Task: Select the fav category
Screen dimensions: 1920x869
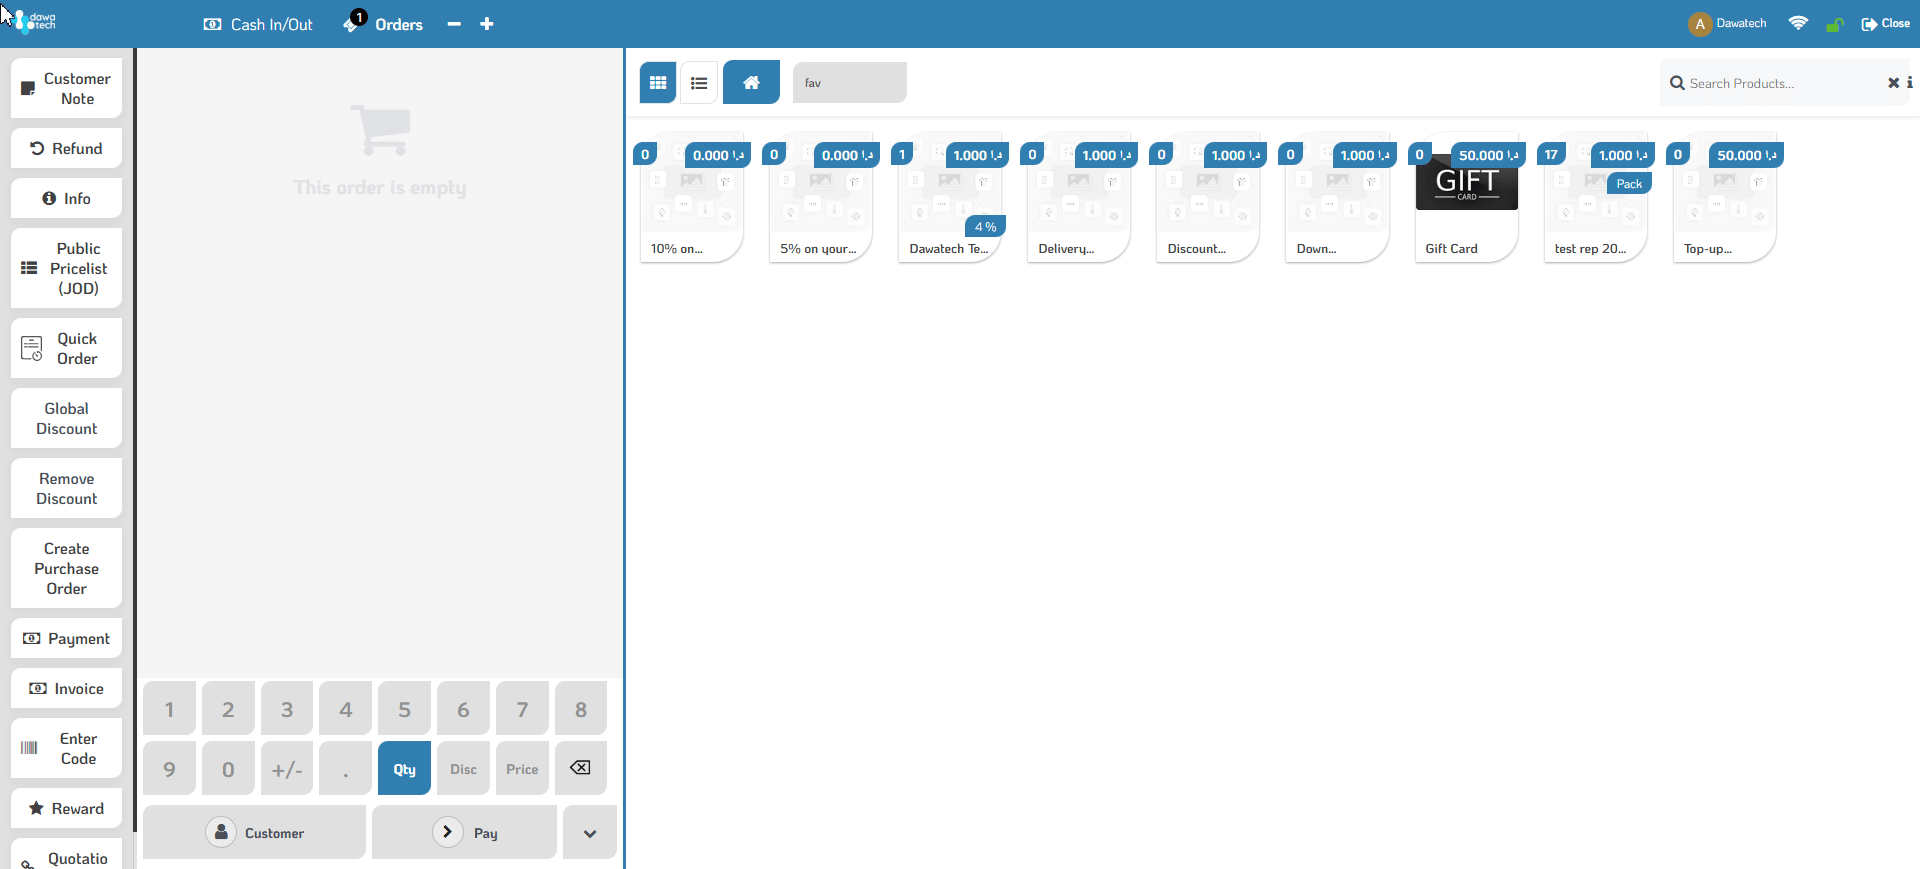Action: tap(850, 82)
